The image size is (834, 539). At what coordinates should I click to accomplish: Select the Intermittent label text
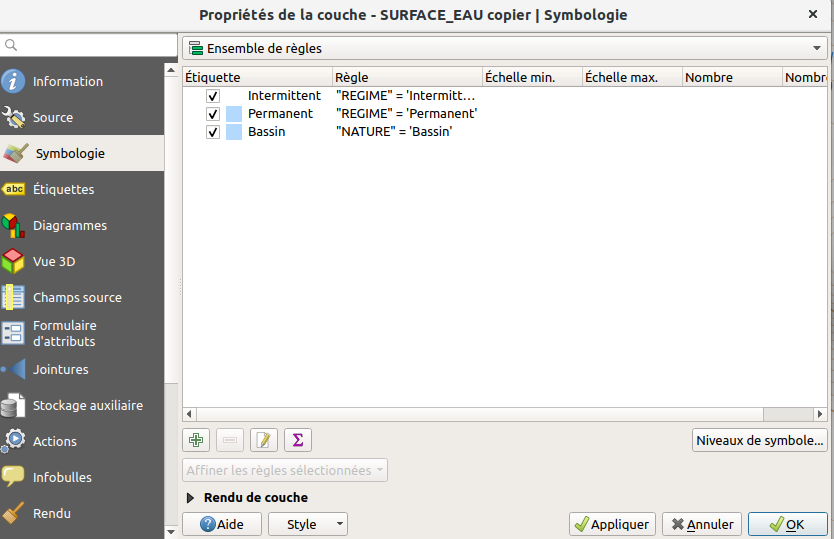285,96
